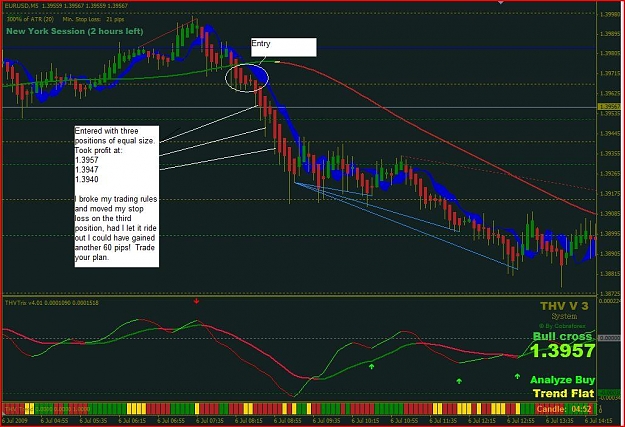This screenshot has width=625, height=427.
Task: Click the green up arrow near 12:55
Action: (517, 376)
